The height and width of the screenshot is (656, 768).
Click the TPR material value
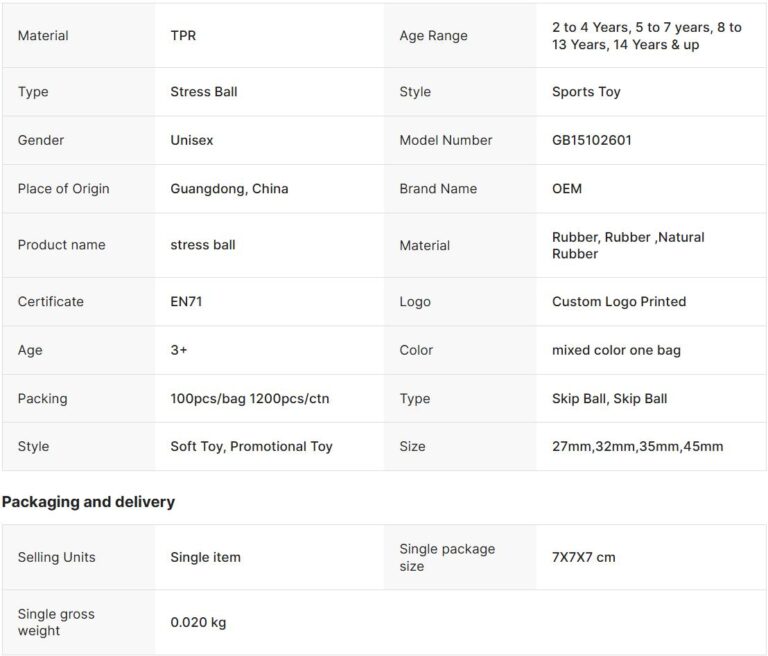point(184,36)
